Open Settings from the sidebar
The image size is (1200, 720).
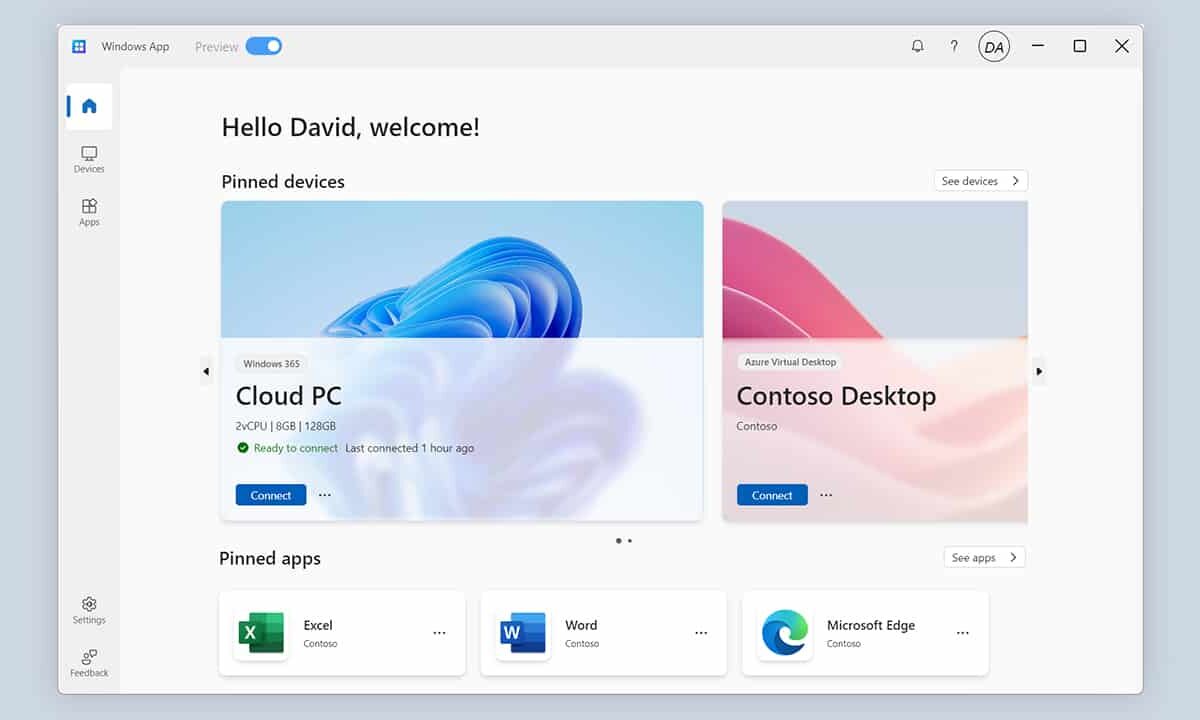tap(88, 610)
